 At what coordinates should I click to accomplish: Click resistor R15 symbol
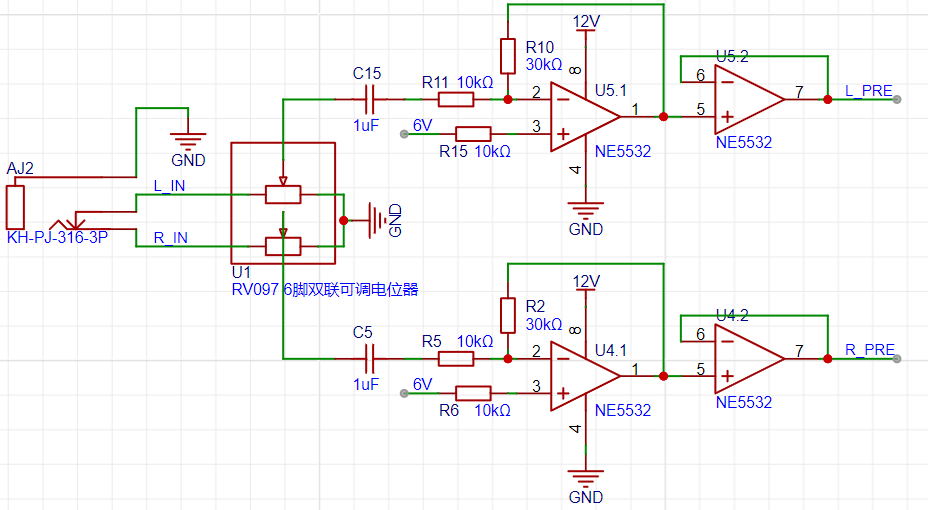(x=473, y=134)
